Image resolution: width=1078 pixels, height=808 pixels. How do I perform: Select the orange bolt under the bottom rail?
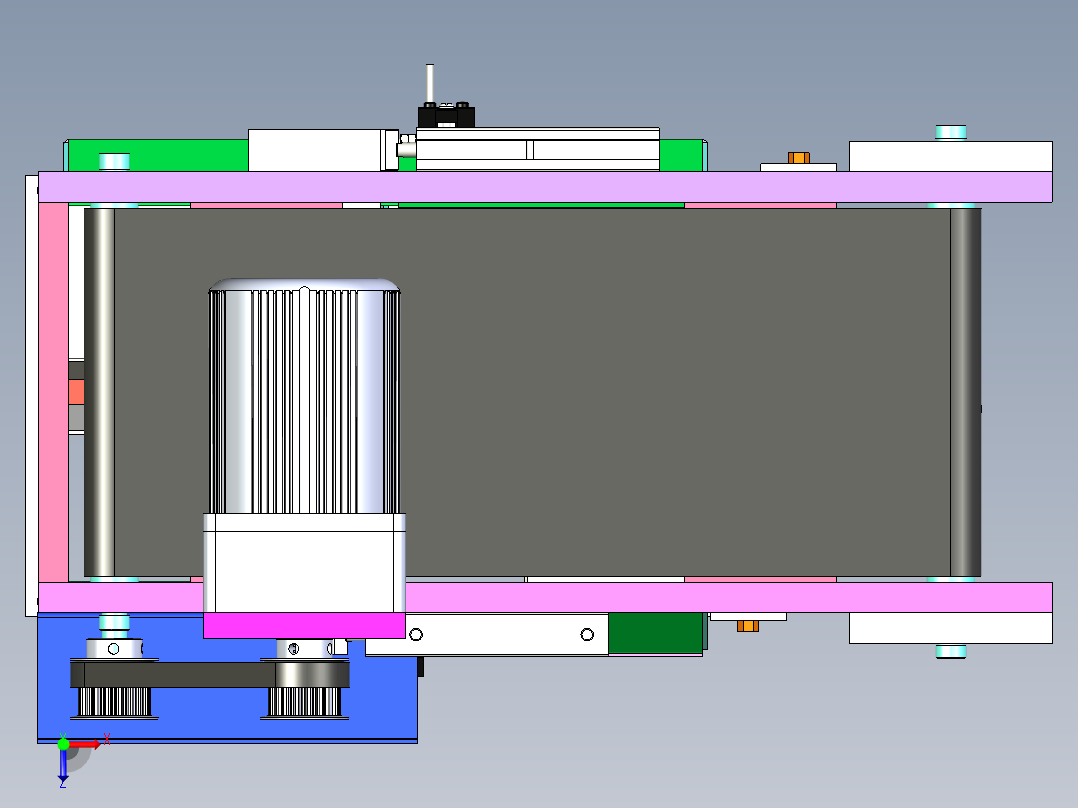747,626
